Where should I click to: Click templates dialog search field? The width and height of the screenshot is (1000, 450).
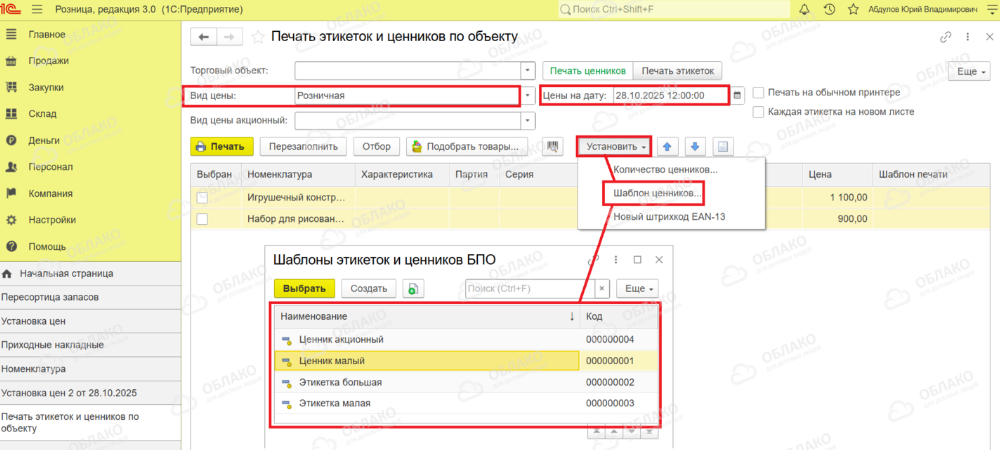coord(531,288)
